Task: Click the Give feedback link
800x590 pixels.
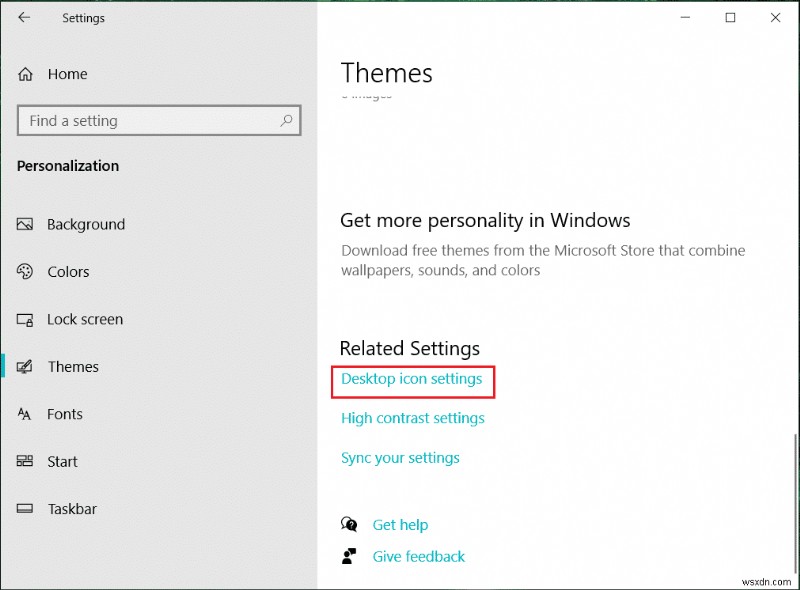Action: coord(418,556)
